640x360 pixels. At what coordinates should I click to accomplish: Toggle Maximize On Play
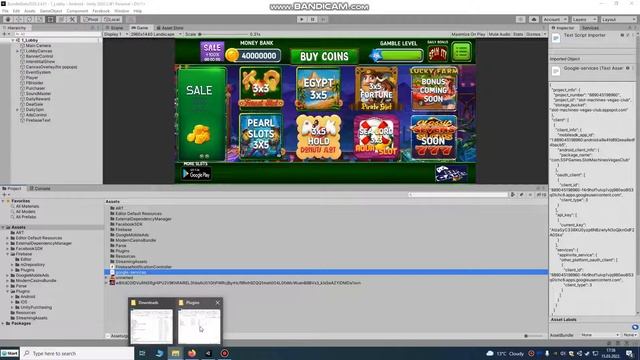(x=468, y=34)
